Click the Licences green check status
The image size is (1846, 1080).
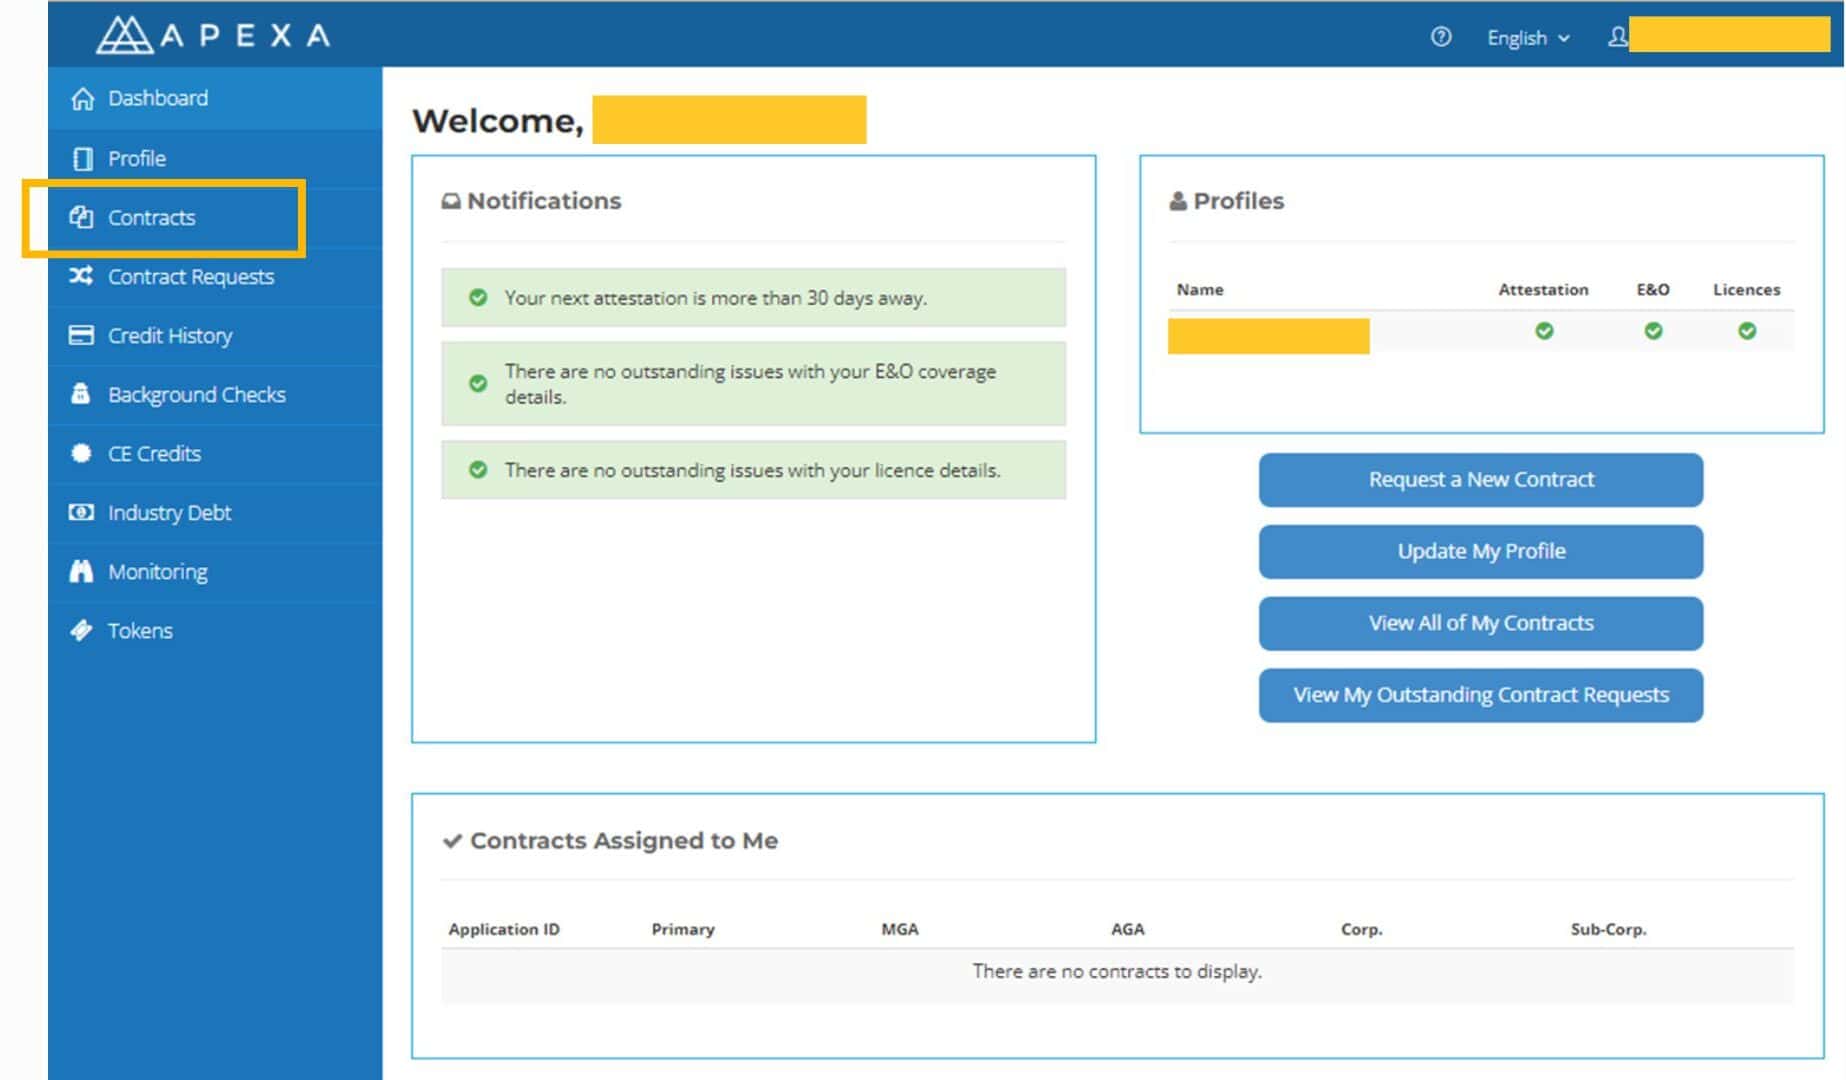click(1746, 331)
